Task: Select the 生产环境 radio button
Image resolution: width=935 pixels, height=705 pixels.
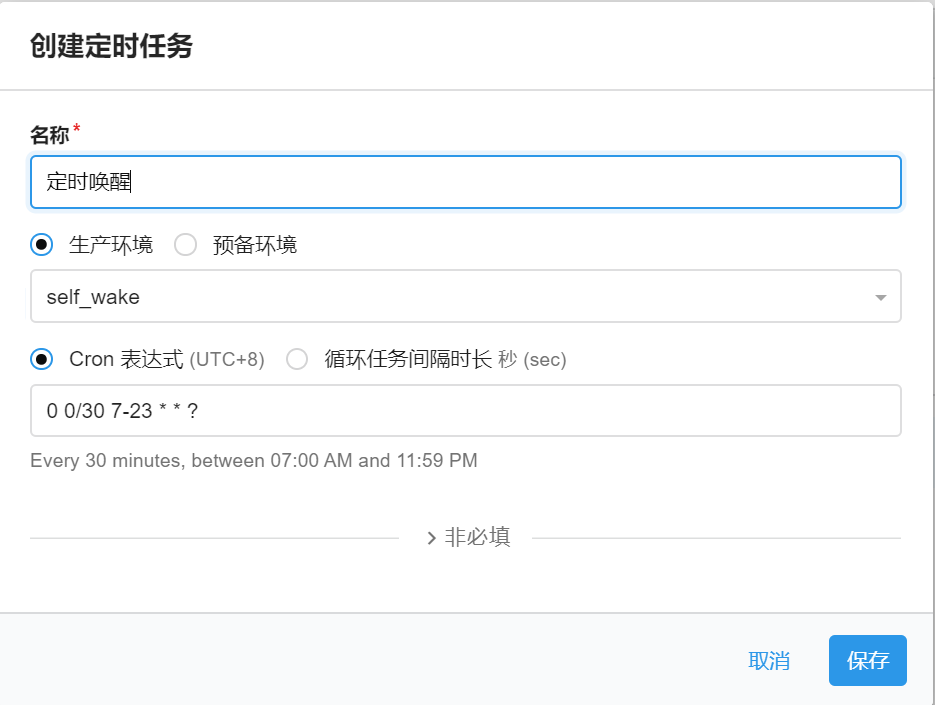Action: tap(42, 245)
